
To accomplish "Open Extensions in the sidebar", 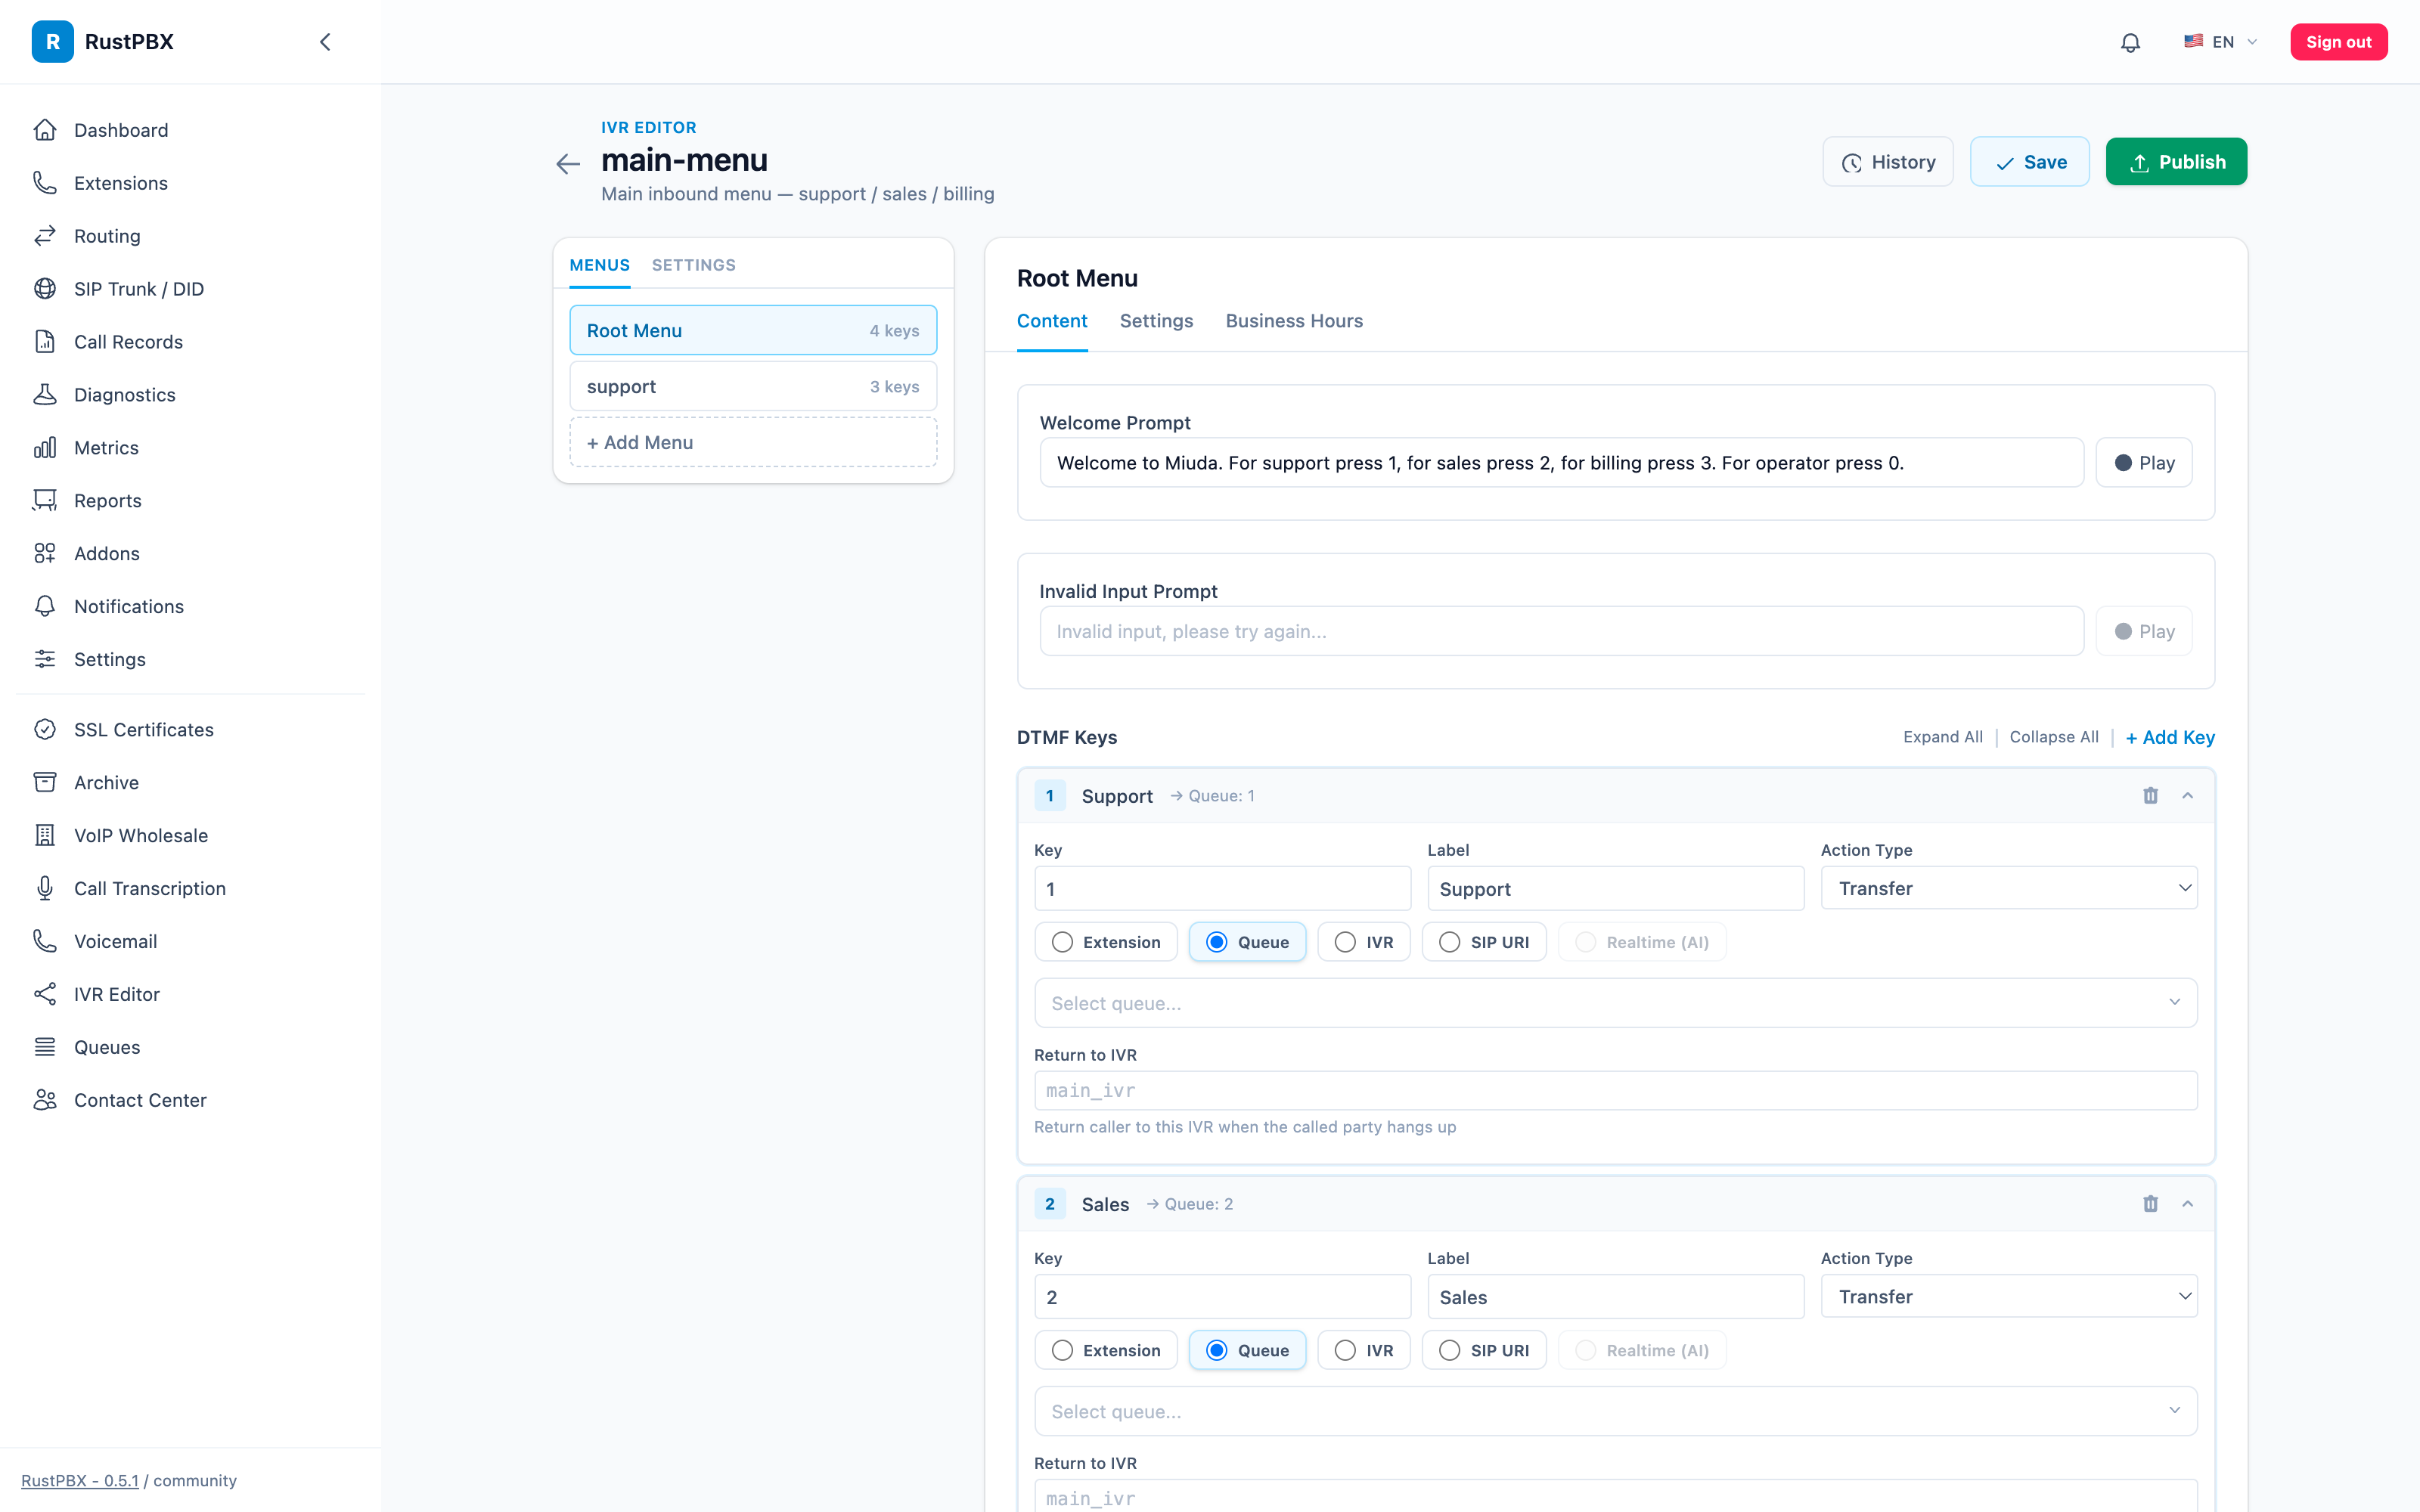I will tap(191, 183).
